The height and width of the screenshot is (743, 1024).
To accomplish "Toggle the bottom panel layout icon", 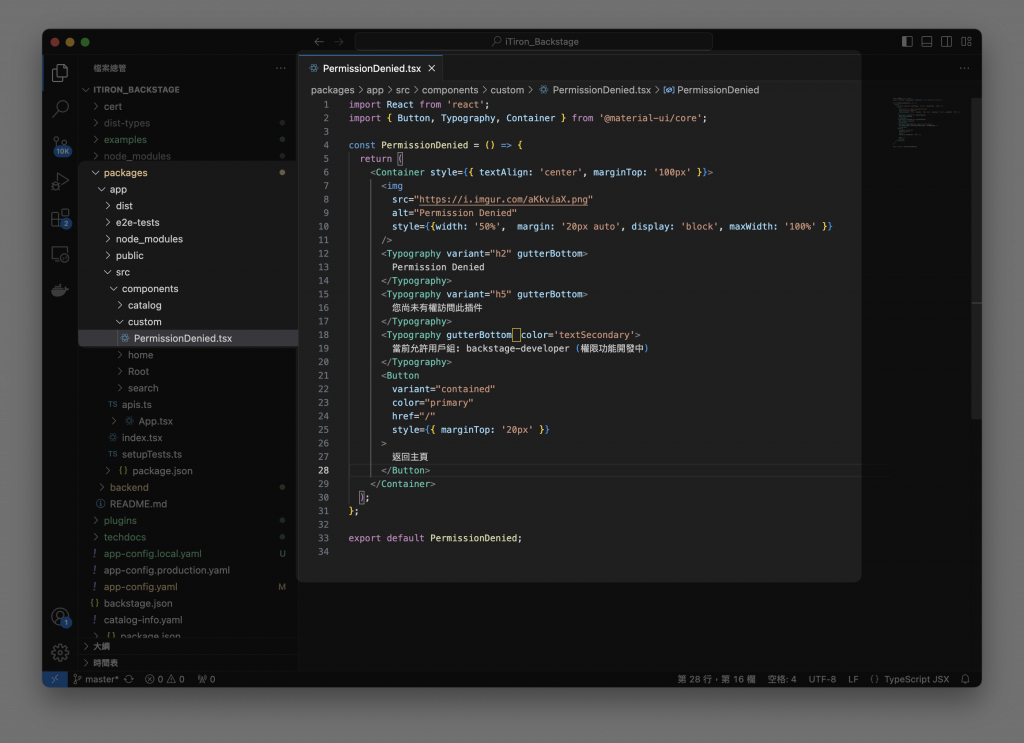I will coord(927,42).
